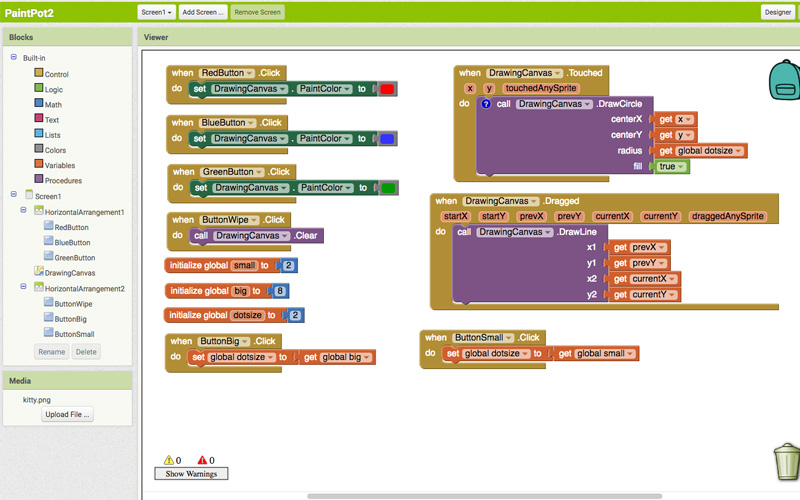Click the touchedAnySprite parameter
This screenshot has height=500, width=800.
coord(541,88)
